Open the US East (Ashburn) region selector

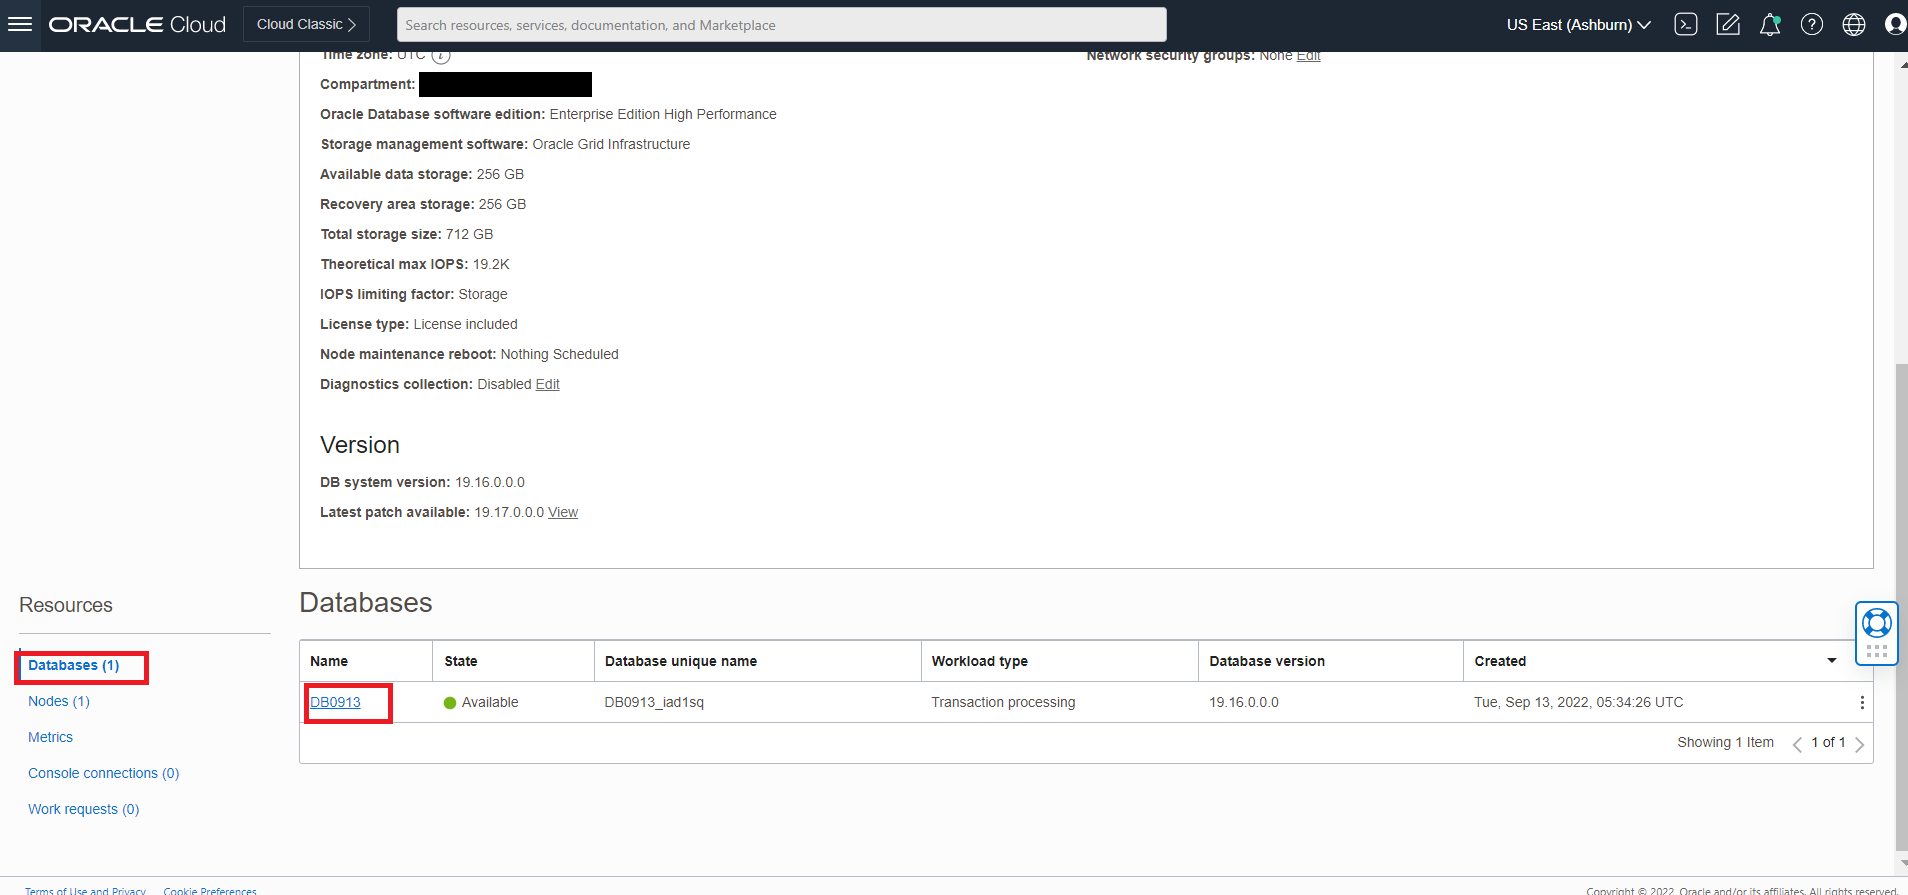[1578, 24]
